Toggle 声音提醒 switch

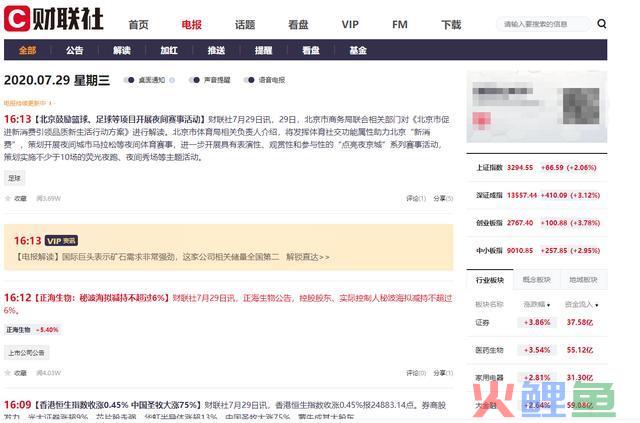(195, 80)
